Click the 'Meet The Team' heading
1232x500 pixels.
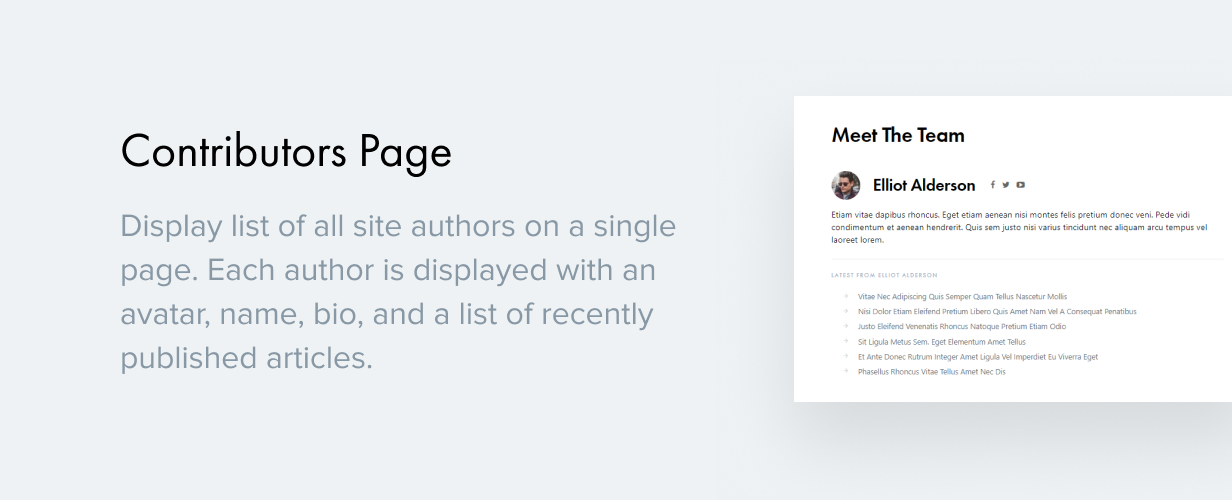pos(898,135)
